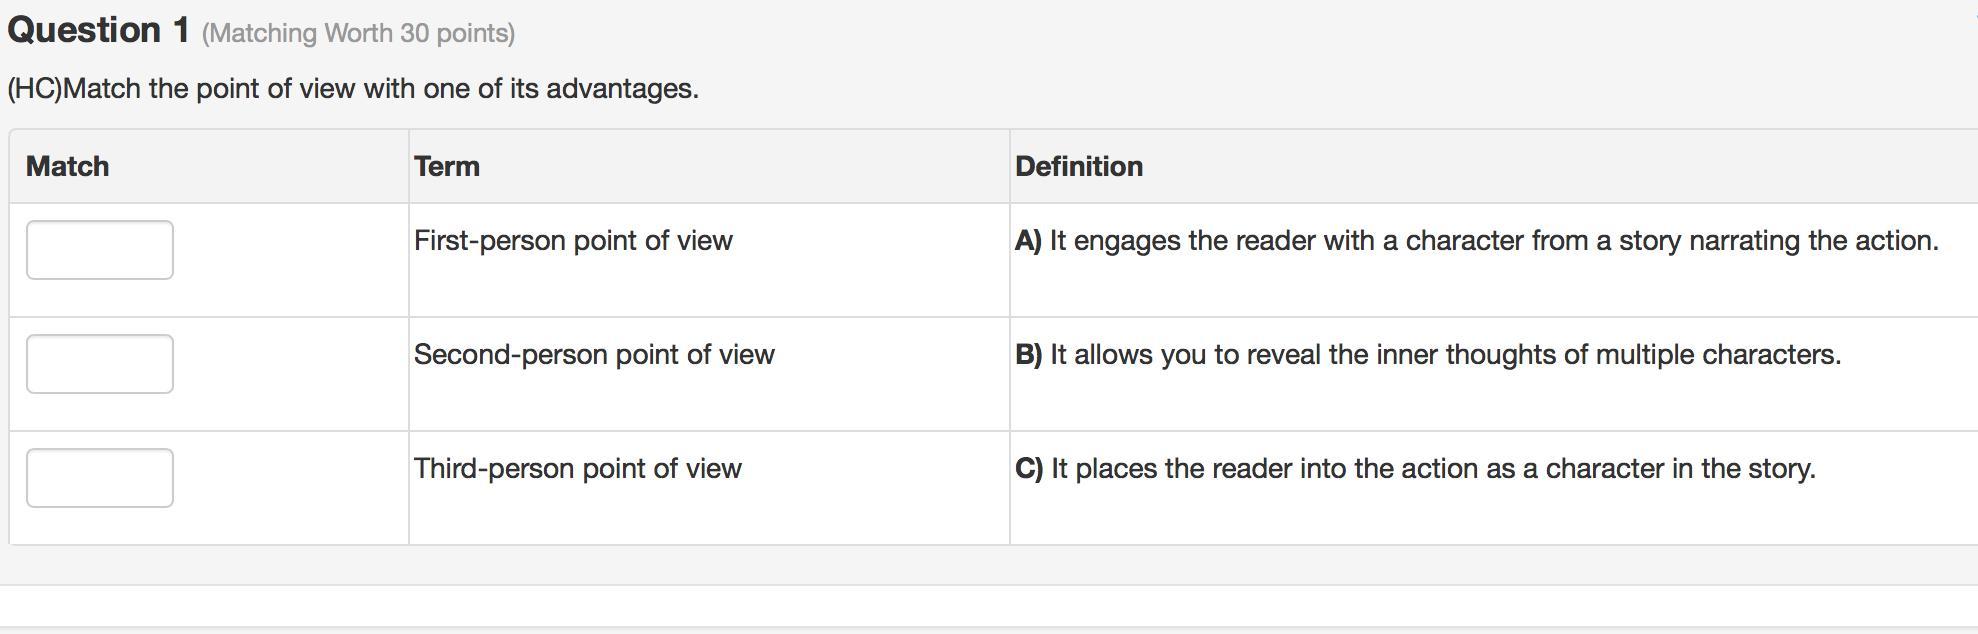Click the definition placing reader into the action
This screenshot has height=634, width=1978.
(x=1433, y=468)
